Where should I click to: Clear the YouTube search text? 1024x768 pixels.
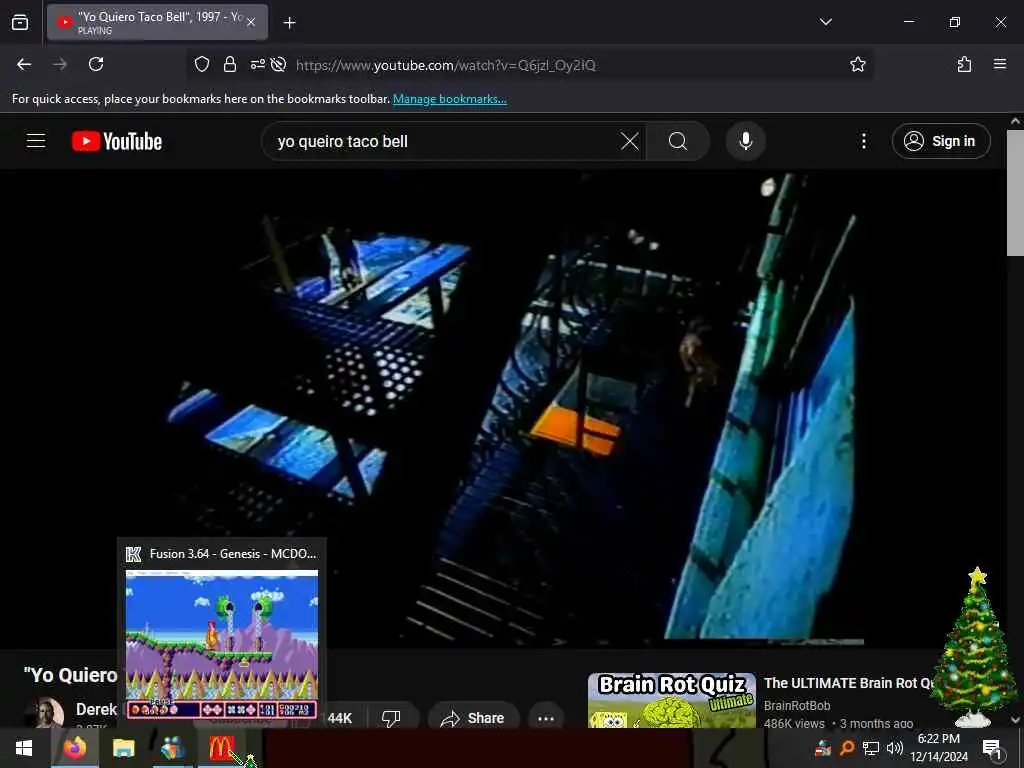[x=630, y=141]
